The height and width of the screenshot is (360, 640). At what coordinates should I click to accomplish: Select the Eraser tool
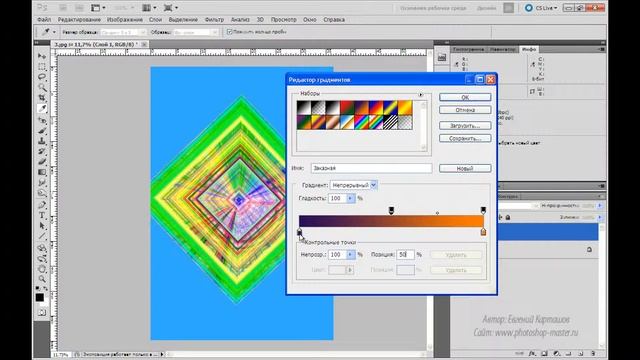click(42, 162)
